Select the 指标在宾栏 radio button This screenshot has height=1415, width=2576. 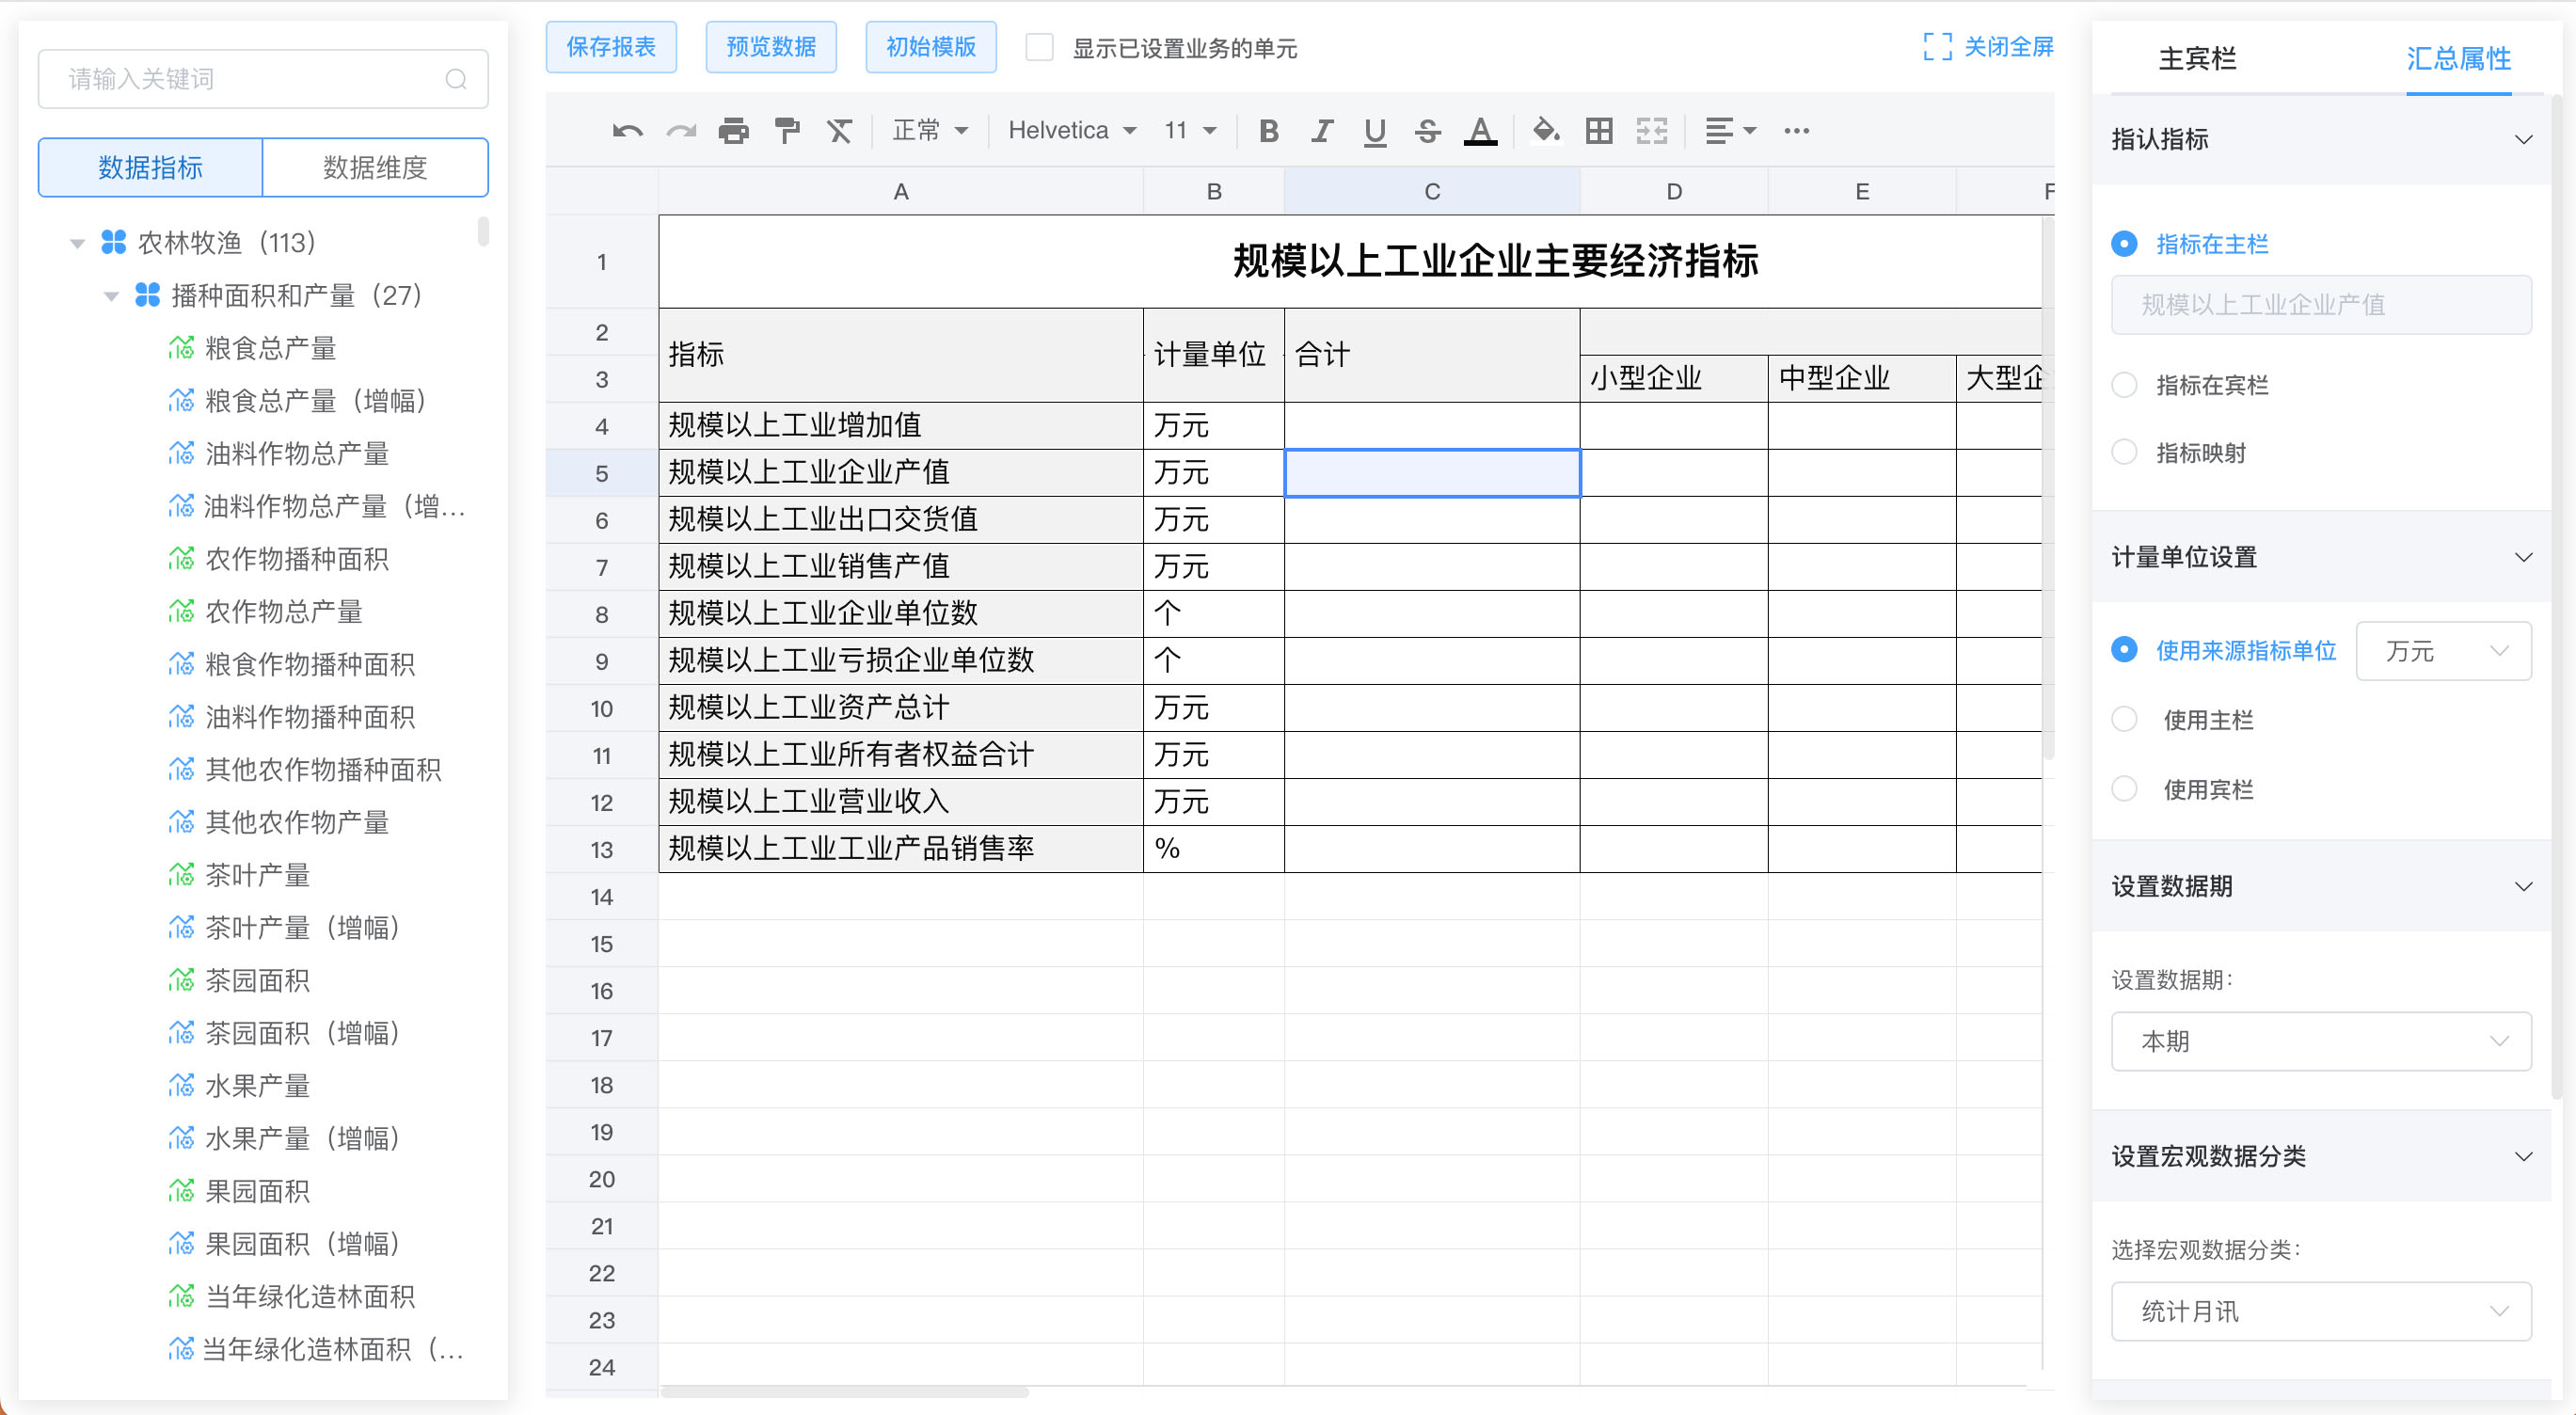(x=2124, y=385)
